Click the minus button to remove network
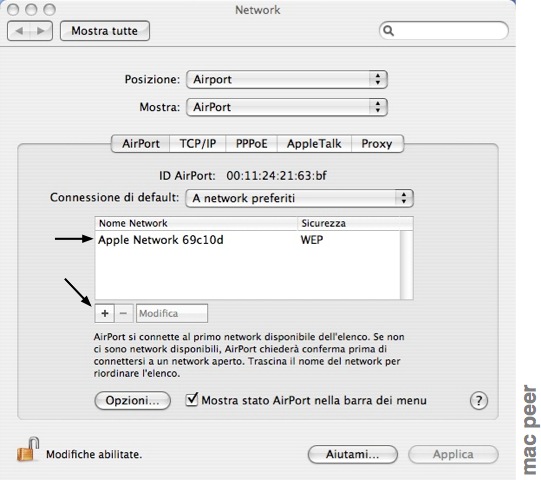 pyautogui.click(x=124, y=313)
